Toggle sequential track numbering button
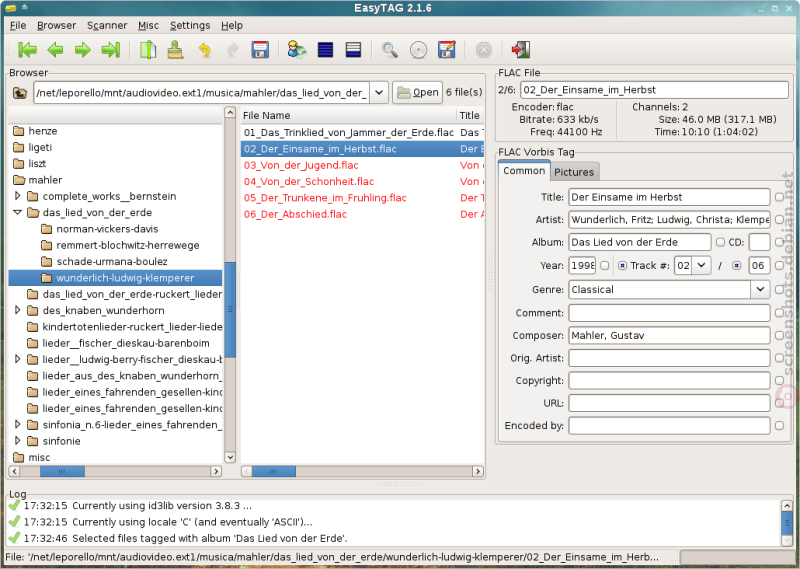800x569 pixels. pos(622,265)
